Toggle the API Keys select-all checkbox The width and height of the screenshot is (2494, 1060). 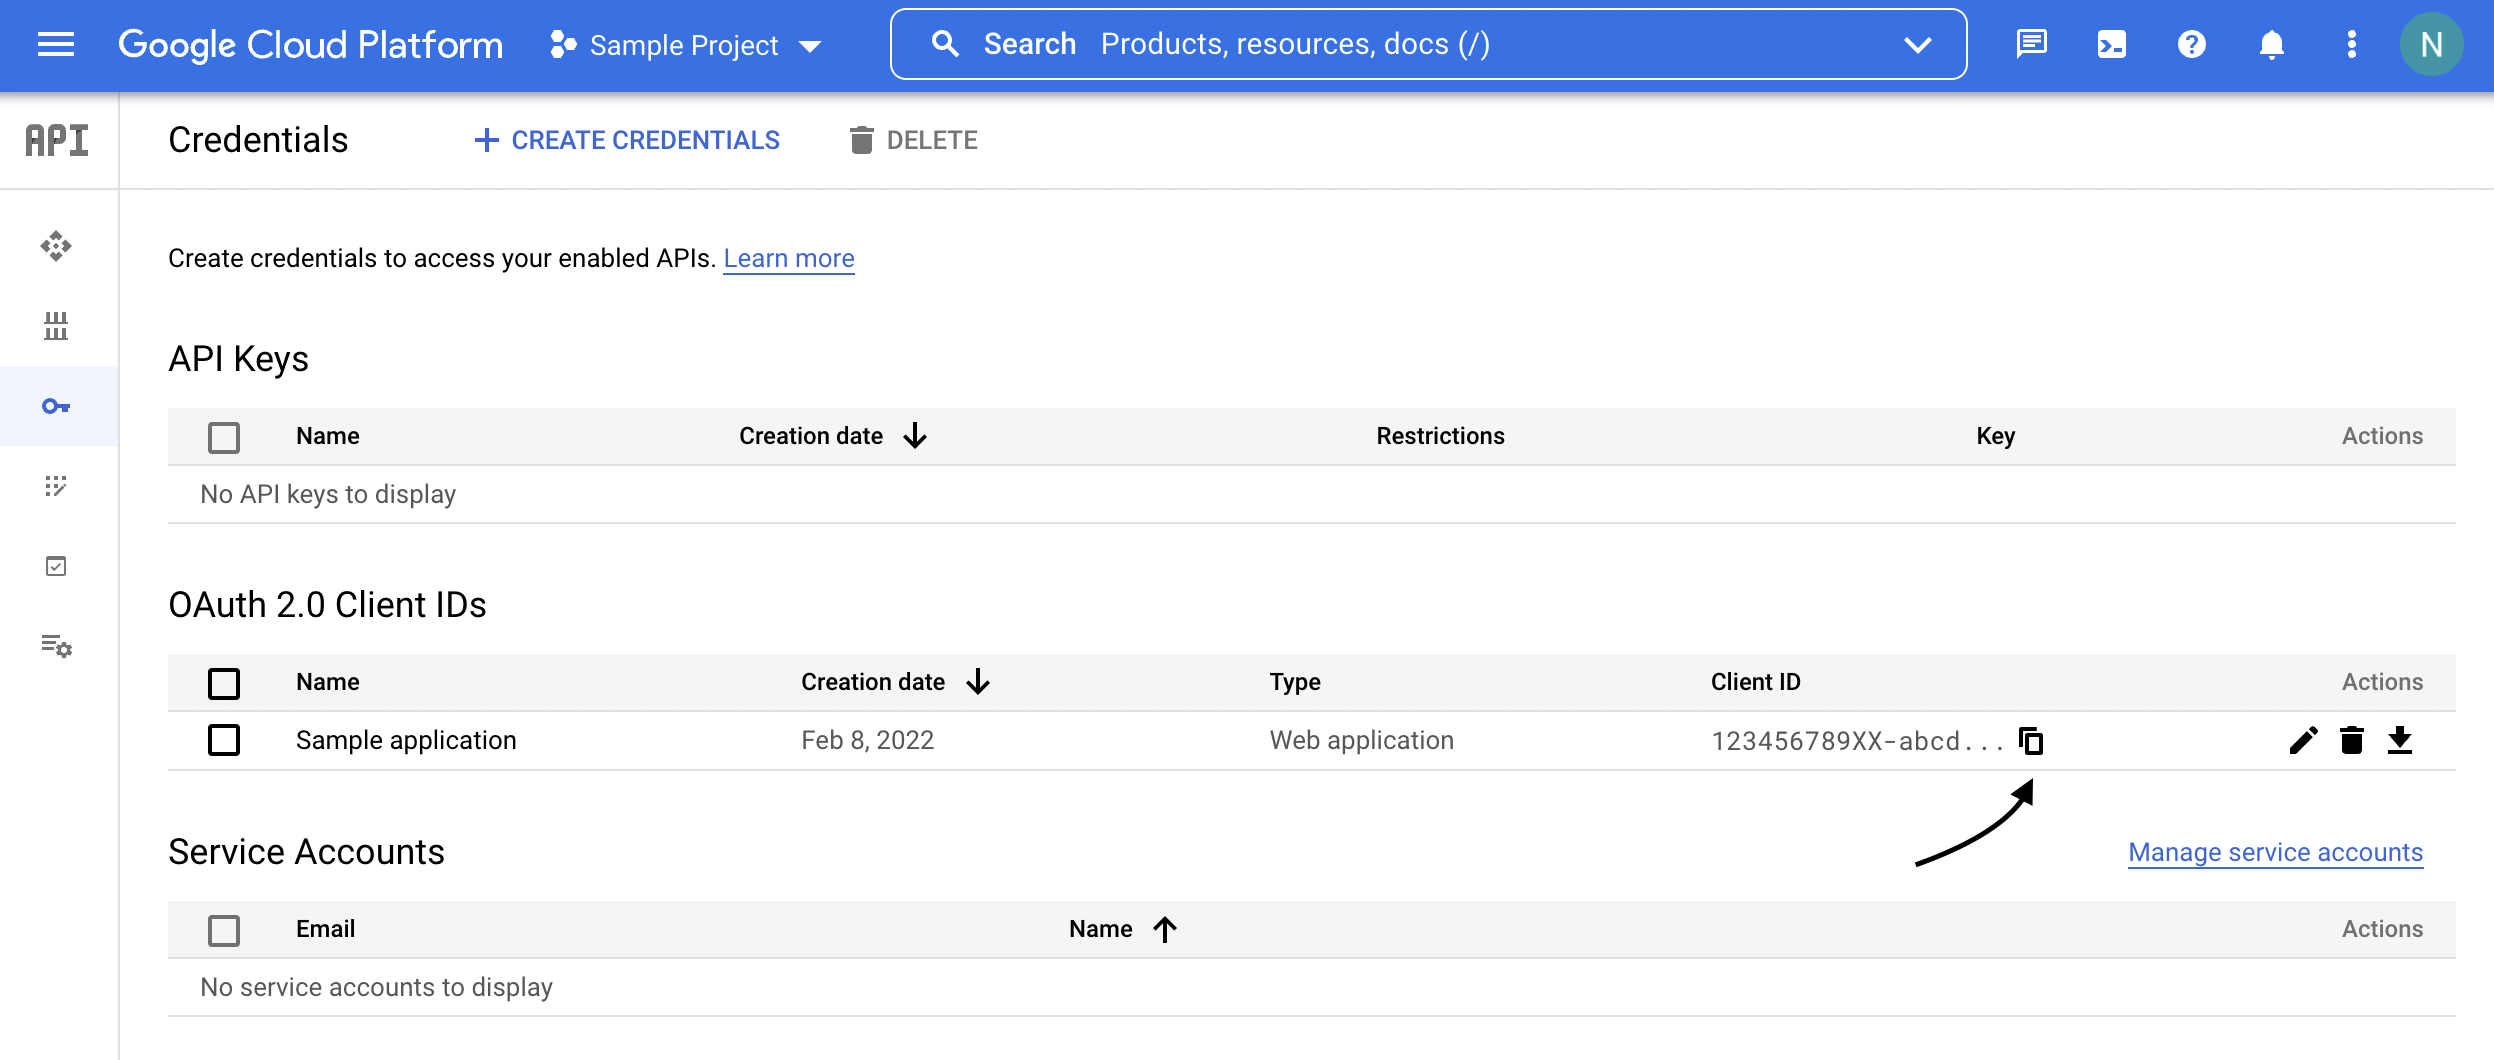[224, 437]
